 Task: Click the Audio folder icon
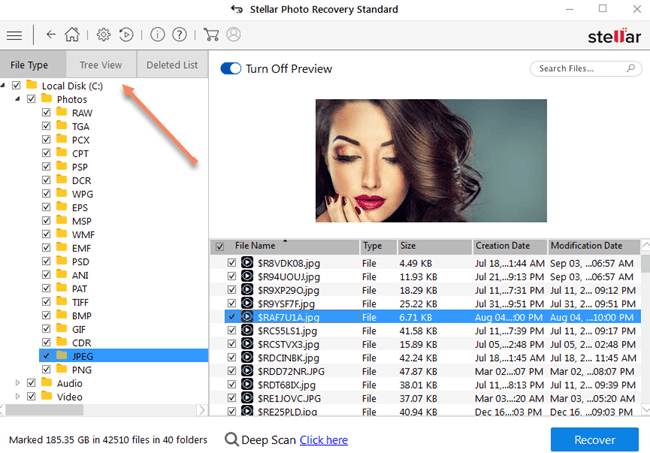[47, 383]
